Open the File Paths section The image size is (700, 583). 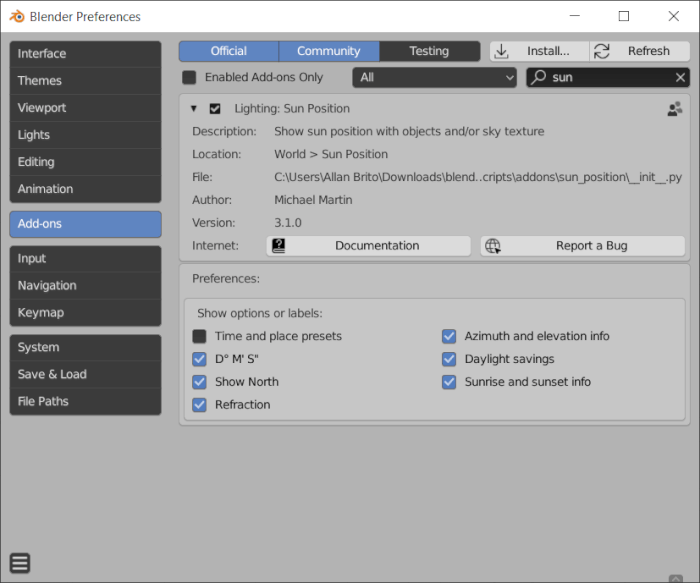coord(85,401)
